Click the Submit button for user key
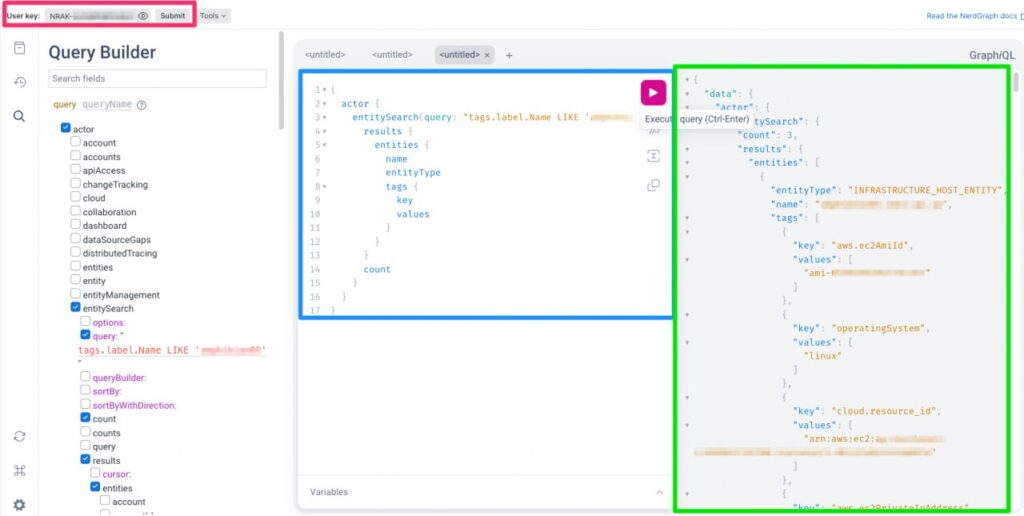Screen dimensions: 1024x516 (172, 16)
